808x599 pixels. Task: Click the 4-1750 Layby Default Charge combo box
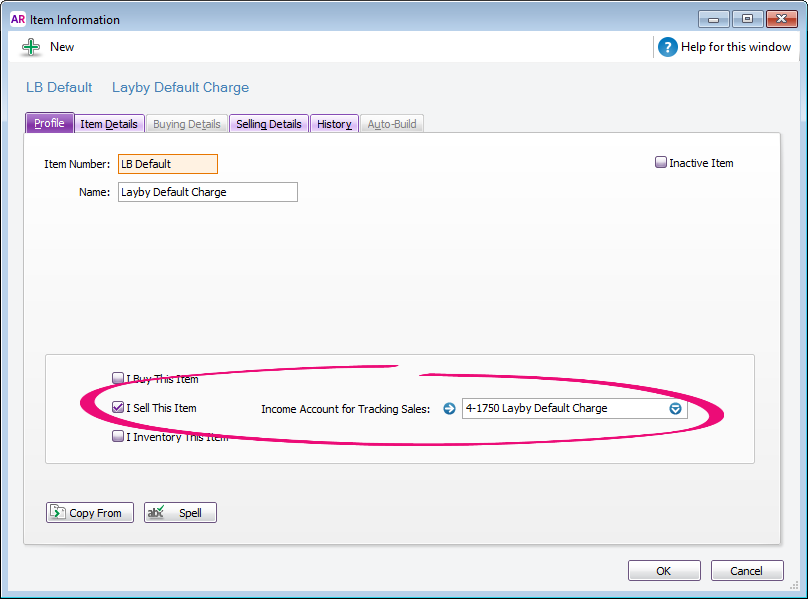click(563, 408)
